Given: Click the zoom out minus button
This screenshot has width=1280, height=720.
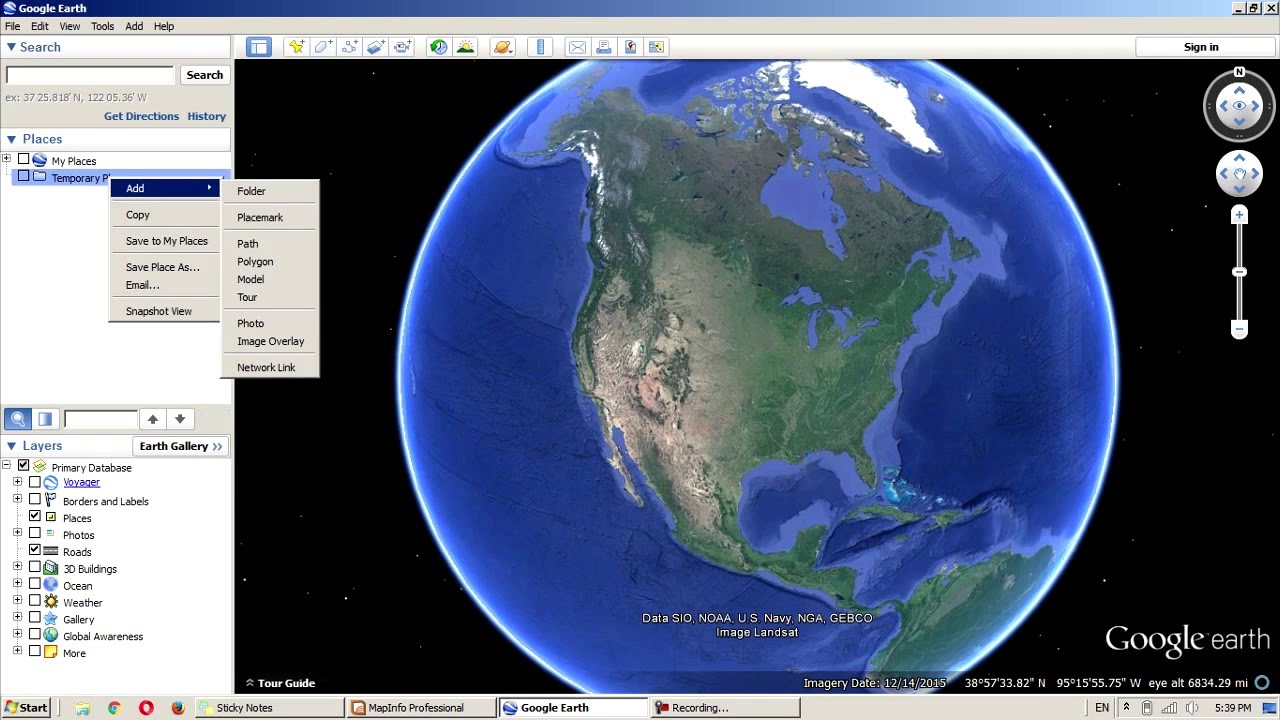Looking at the screenshot, I should tap(1239, 329).
